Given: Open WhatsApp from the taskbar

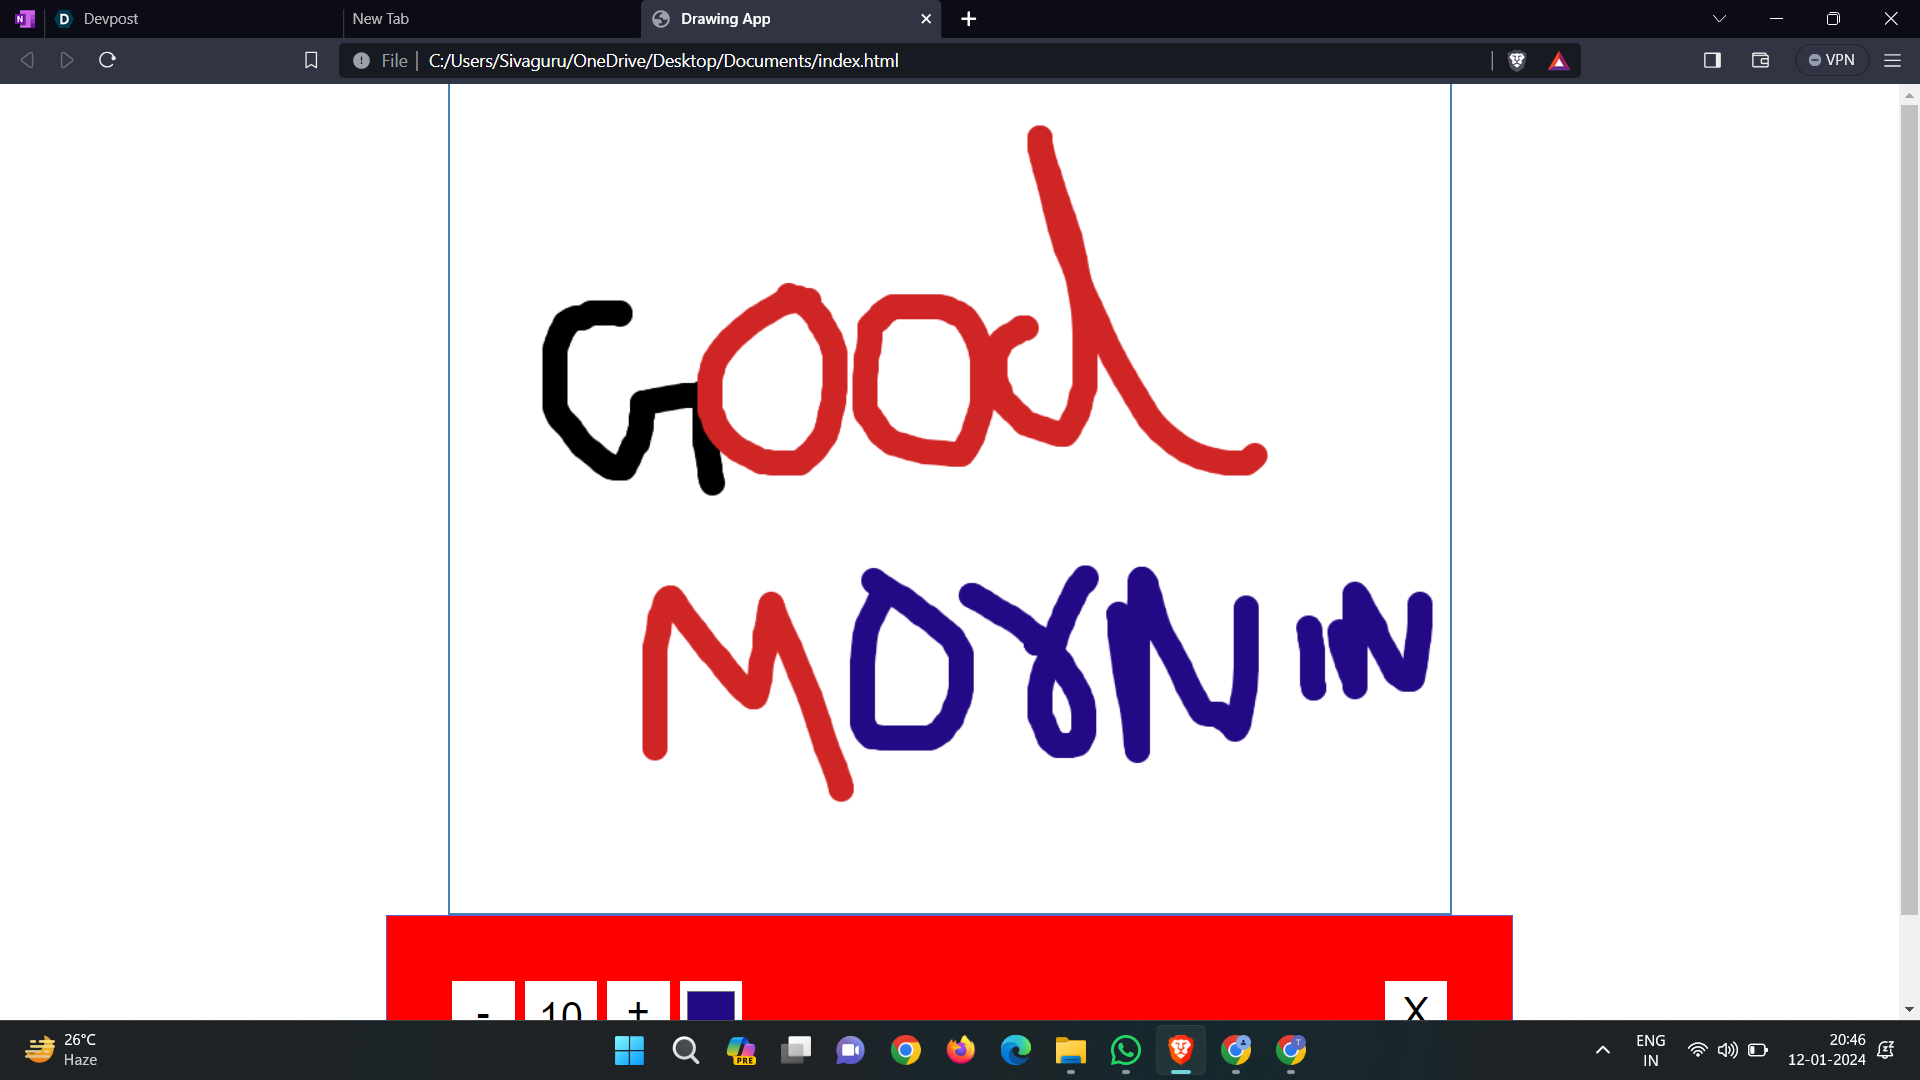Looking at the screenshot, I should click(1125, 1050).
